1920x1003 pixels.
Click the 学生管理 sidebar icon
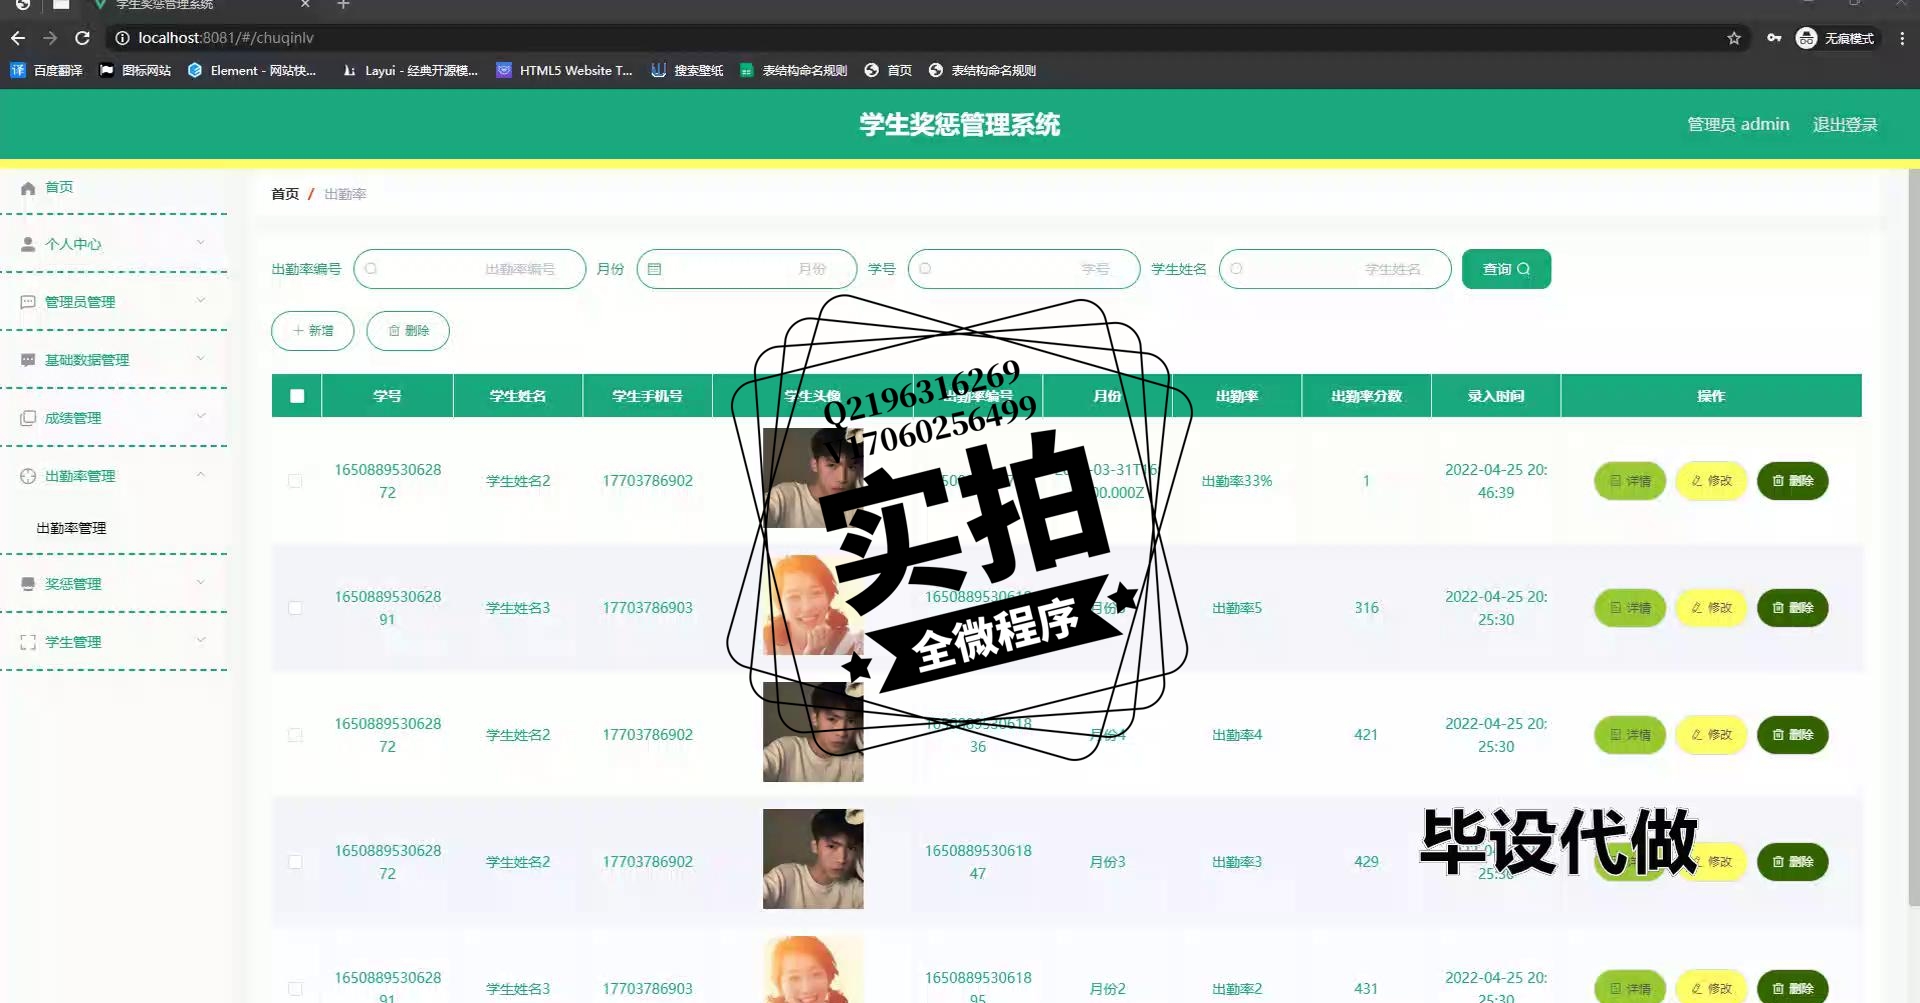[x=28, y=642]
